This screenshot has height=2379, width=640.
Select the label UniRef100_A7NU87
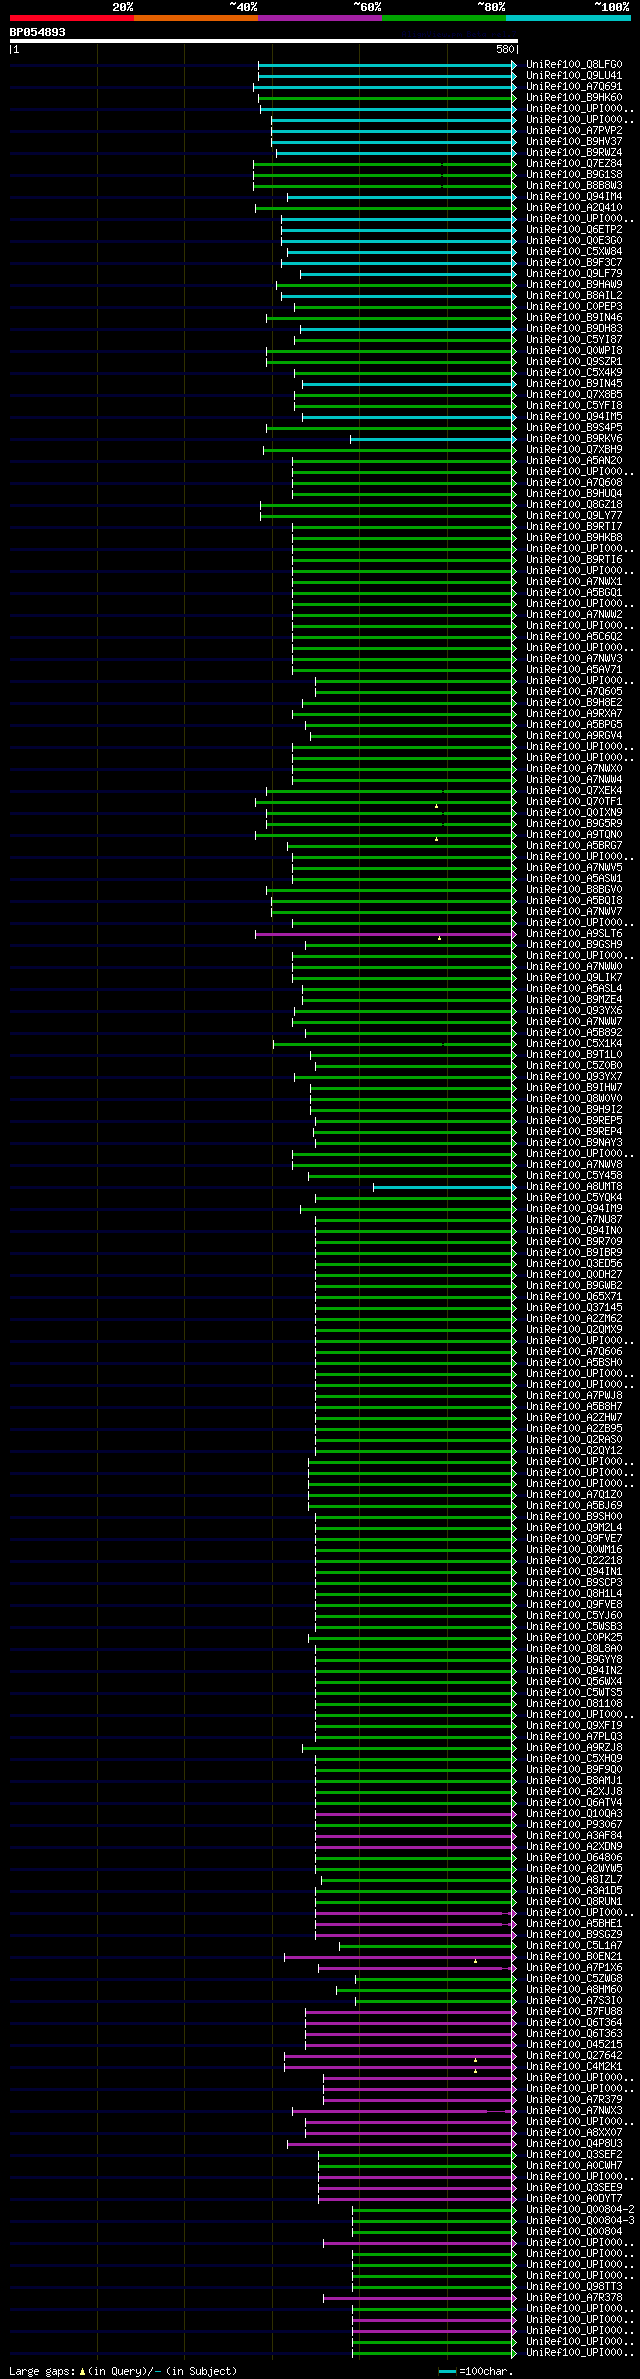tap(574, 1220)
